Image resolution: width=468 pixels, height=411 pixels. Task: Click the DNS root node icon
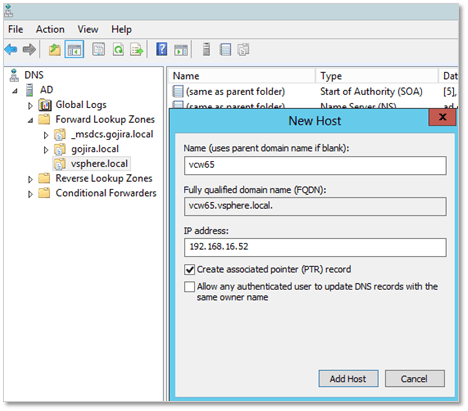(14, 75)
